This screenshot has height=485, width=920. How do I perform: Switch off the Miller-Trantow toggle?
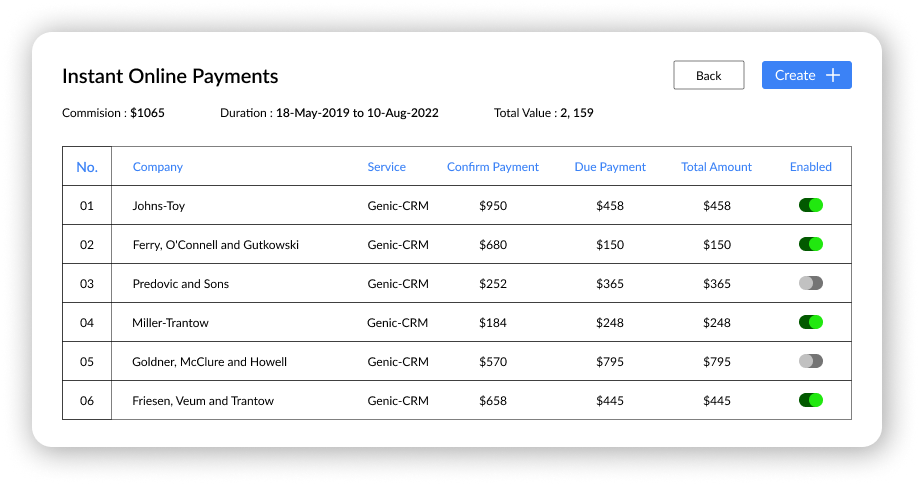(810, 322)
